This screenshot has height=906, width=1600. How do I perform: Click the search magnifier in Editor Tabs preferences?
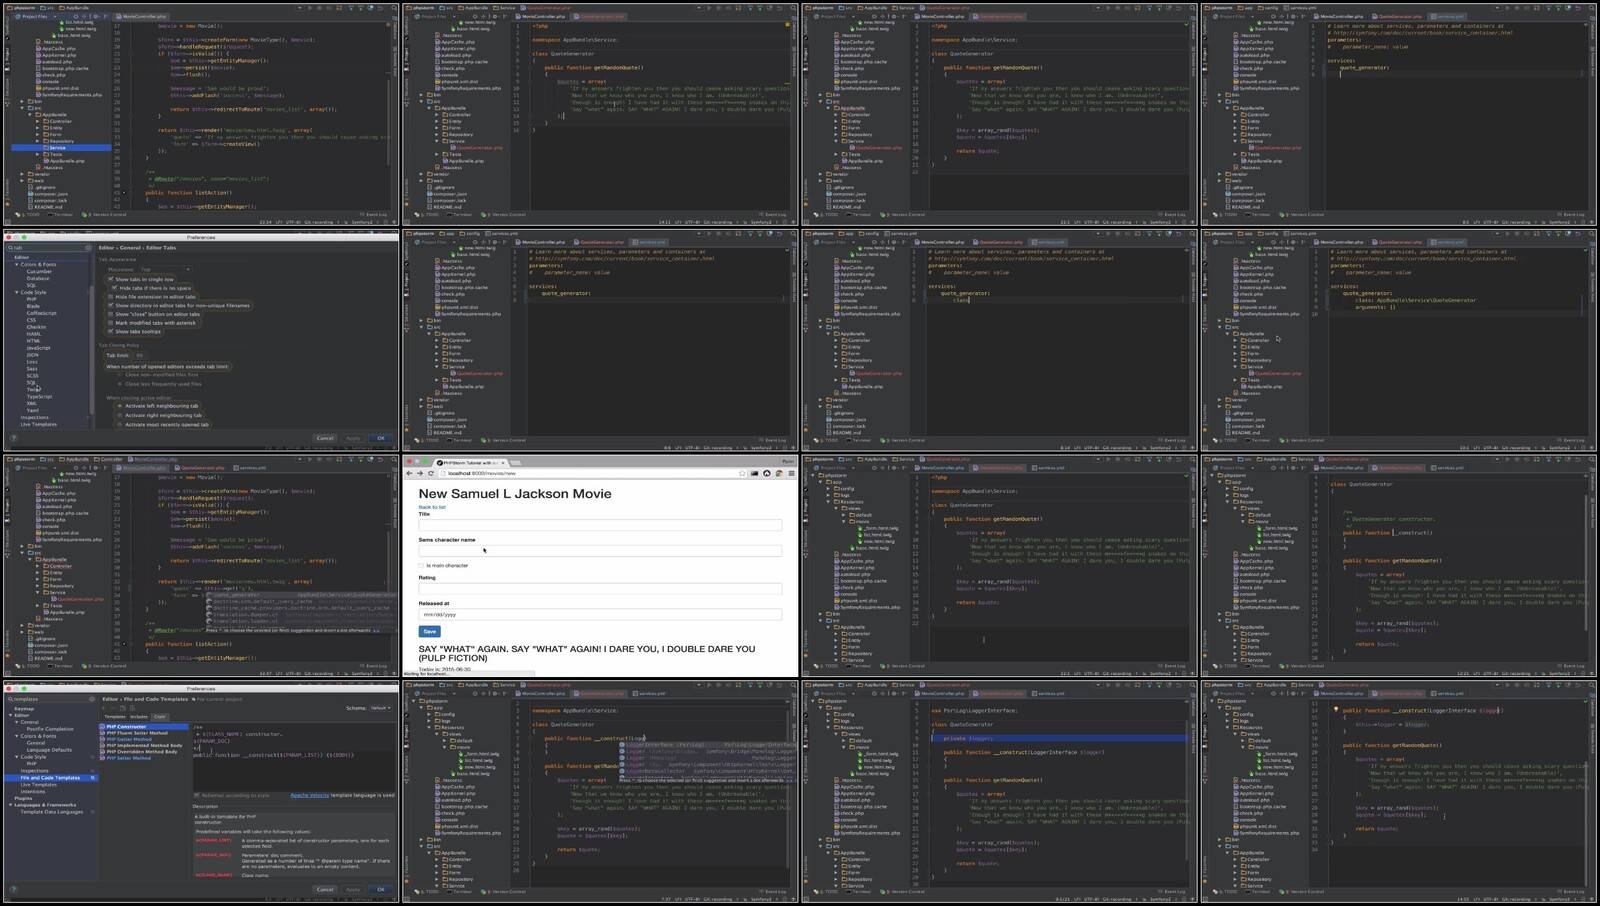(x=11, y=248)
